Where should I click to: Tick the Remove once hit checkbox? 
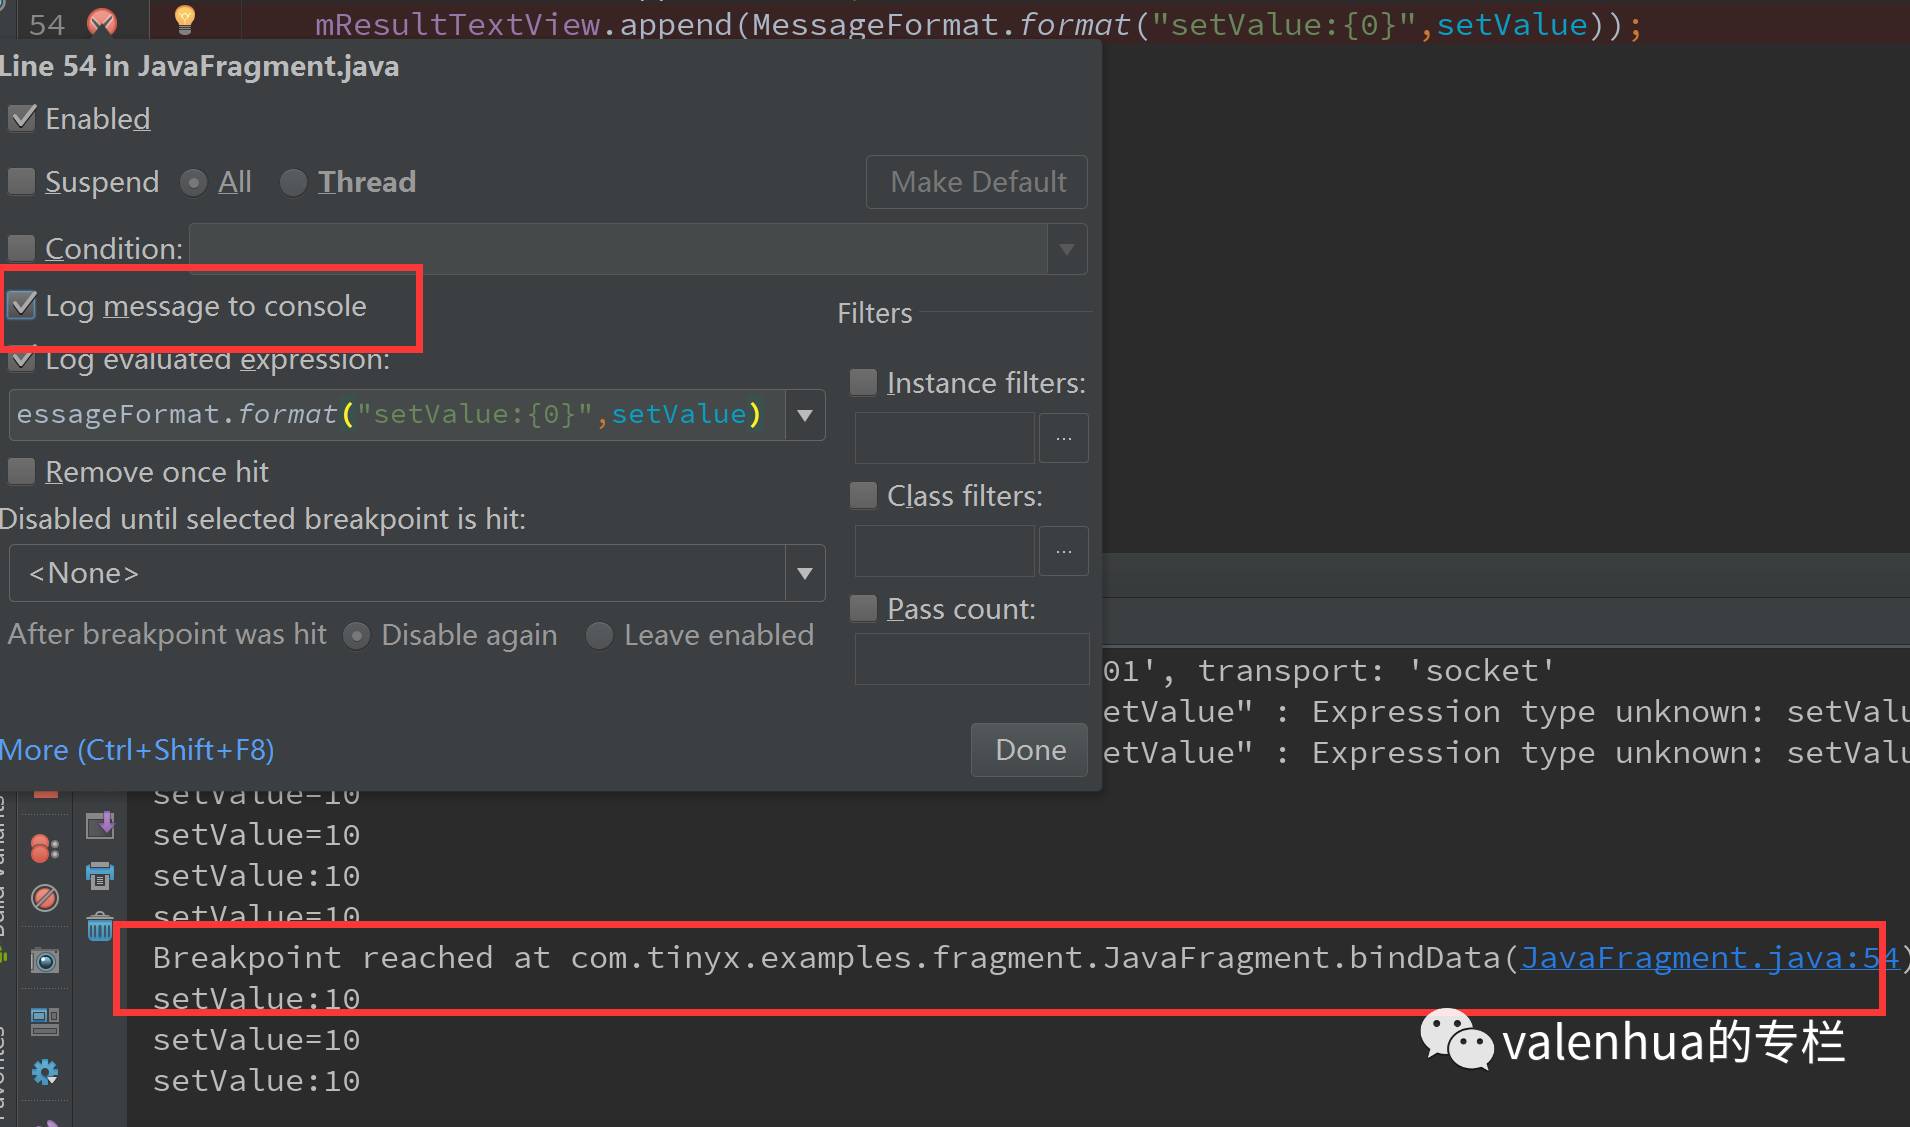(x=22, y=471)
